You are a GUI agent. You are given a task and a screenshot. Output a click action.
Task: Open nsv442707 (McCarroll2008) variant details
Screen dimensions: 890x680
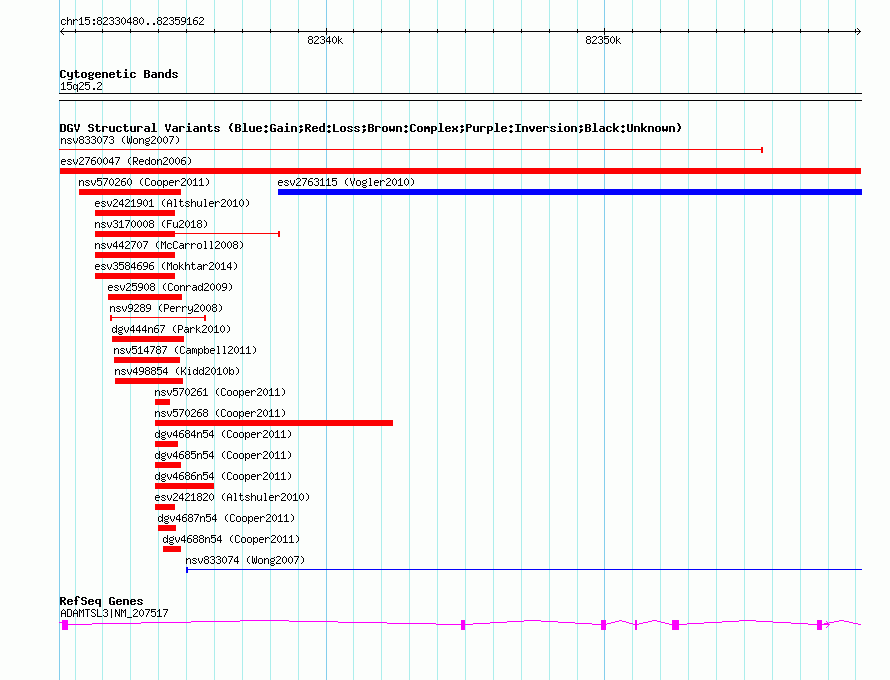point(169,245)
